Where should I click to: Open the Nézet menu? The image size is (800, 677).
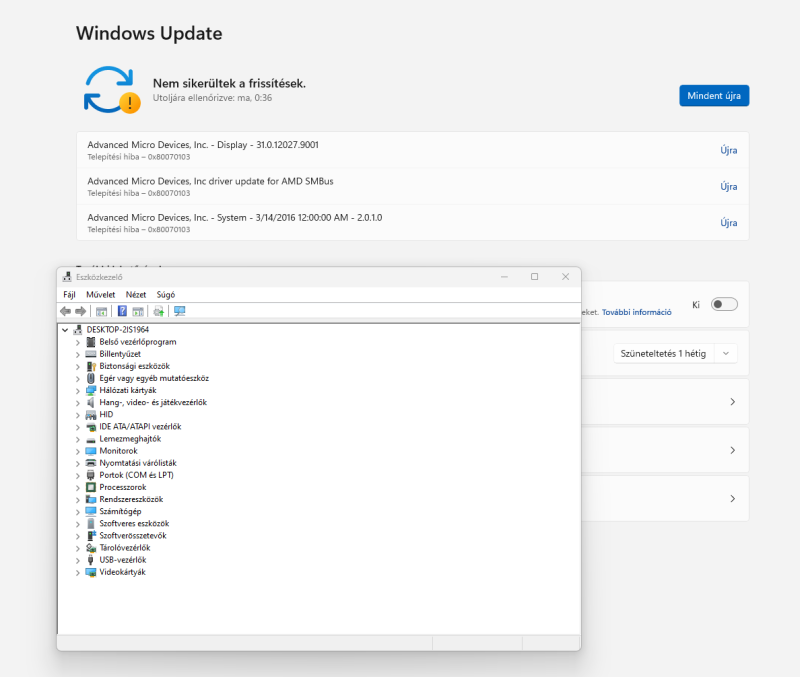136,294
